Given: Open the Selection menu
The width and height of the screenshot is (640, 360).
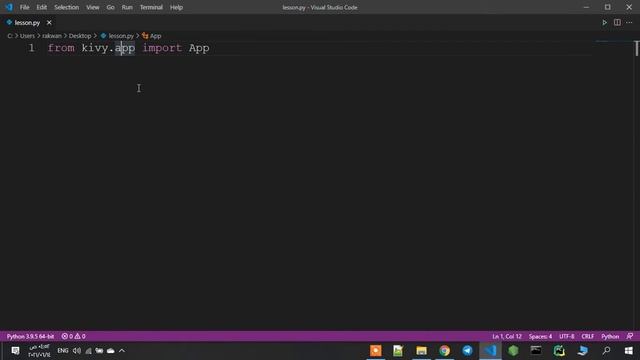Looking at the screenshot, I should tap(67, 7).
